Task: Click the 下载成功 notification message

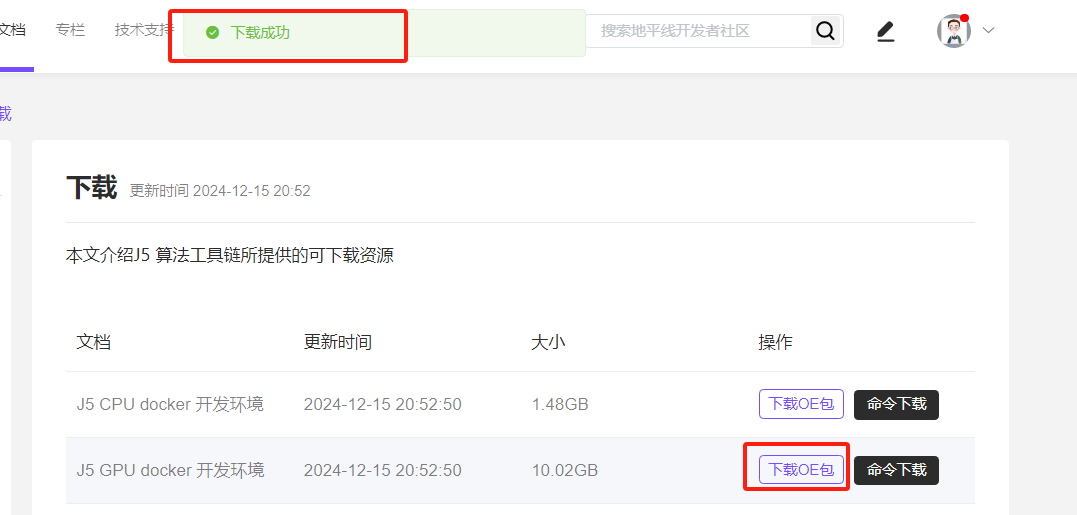Action: 260,33
